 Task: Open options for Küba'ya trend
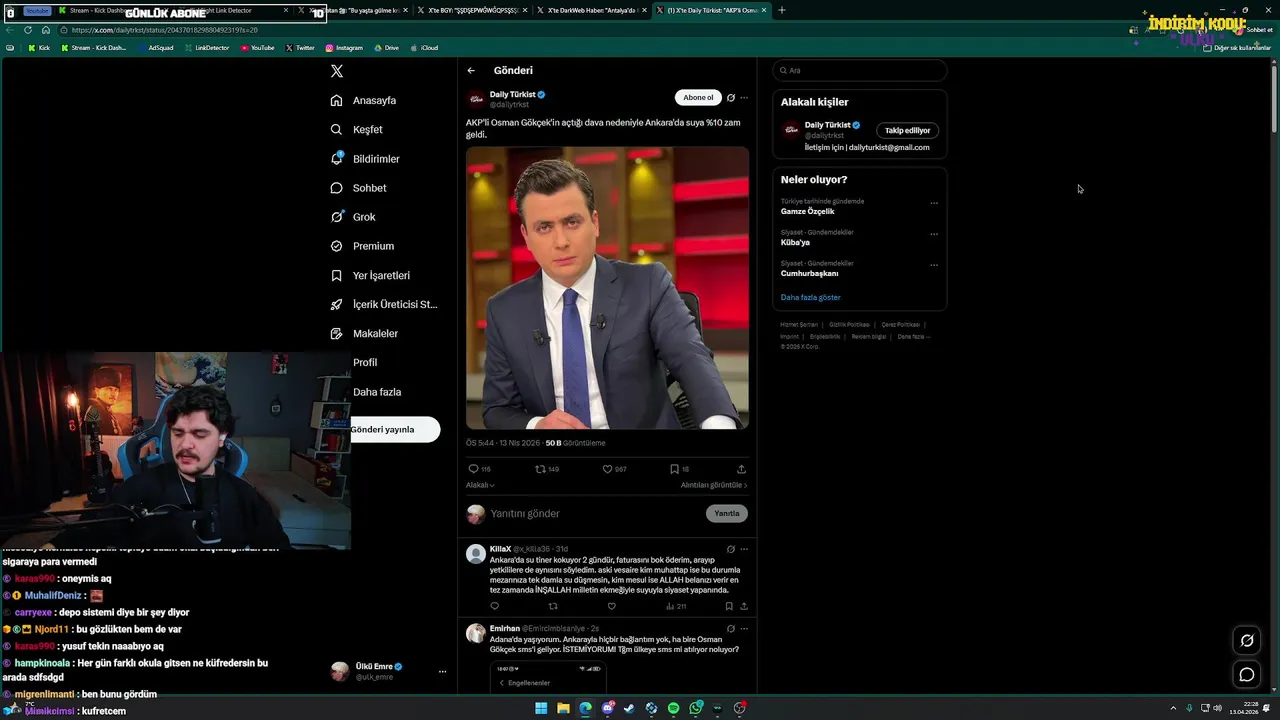pyautogui.click(x=934, y=234)
